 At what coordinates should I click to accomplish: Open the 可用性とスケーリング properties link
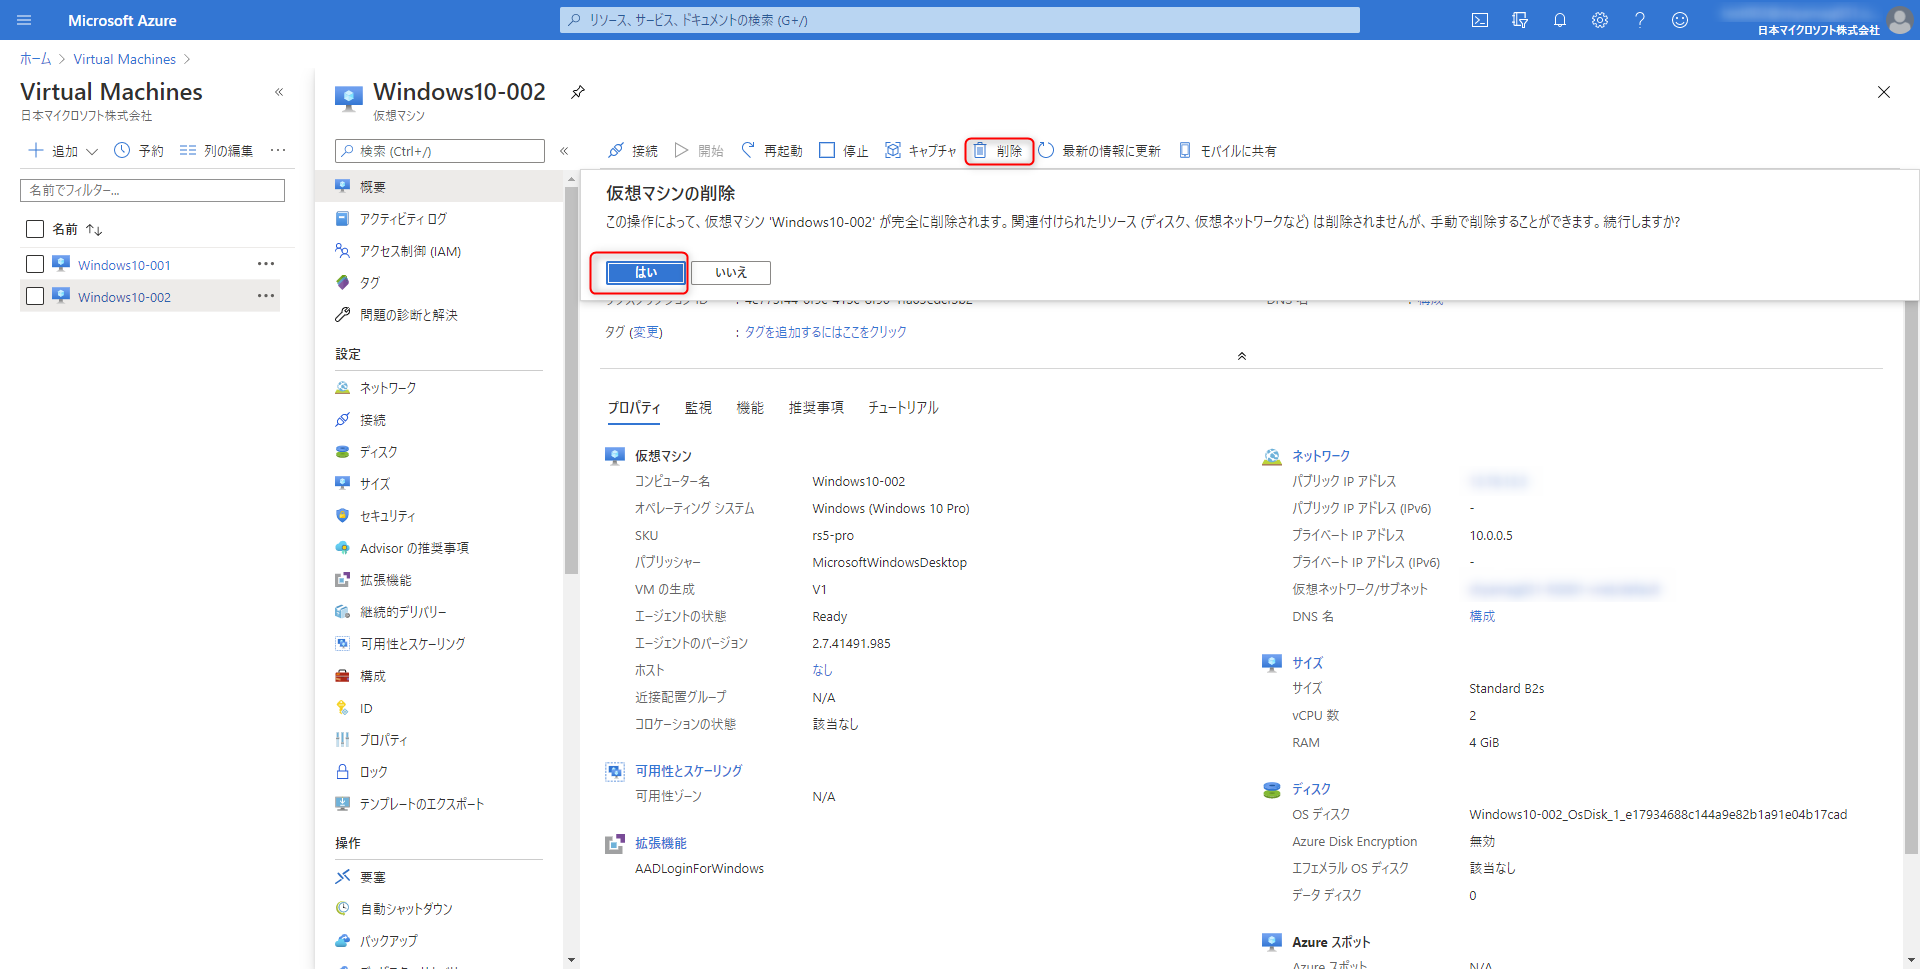click(x=688, y=771)
